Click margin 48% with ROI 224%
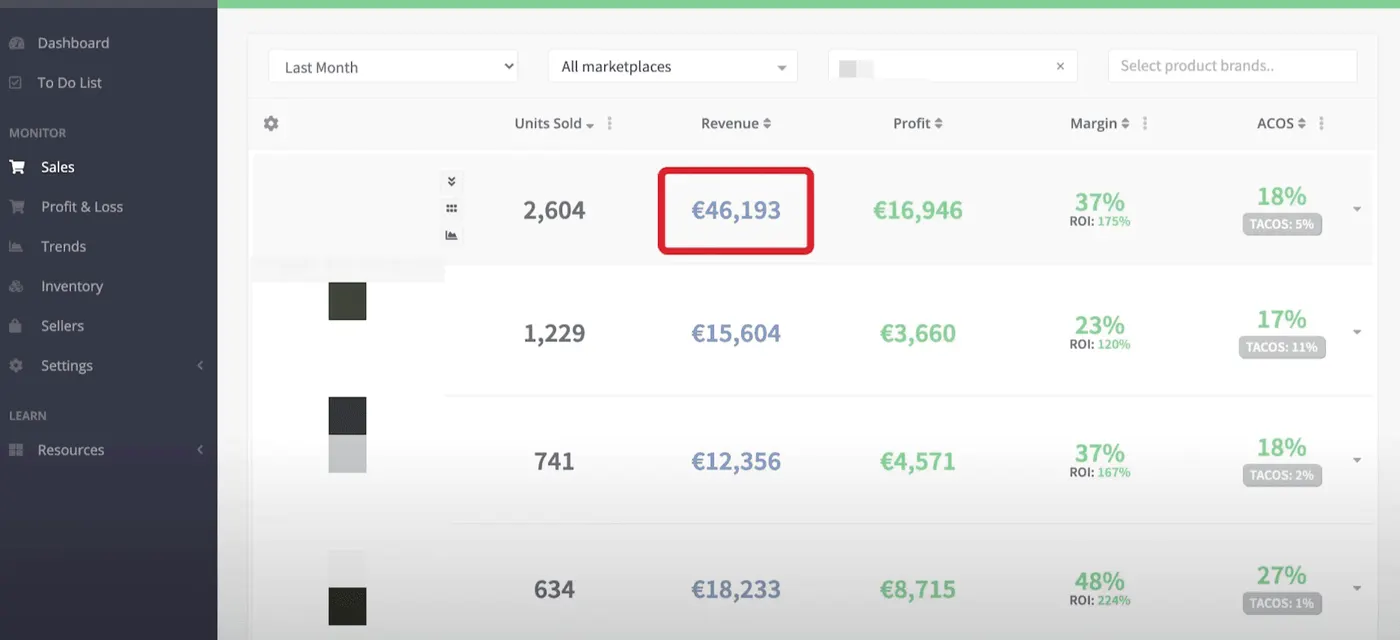 (1100, 588)
